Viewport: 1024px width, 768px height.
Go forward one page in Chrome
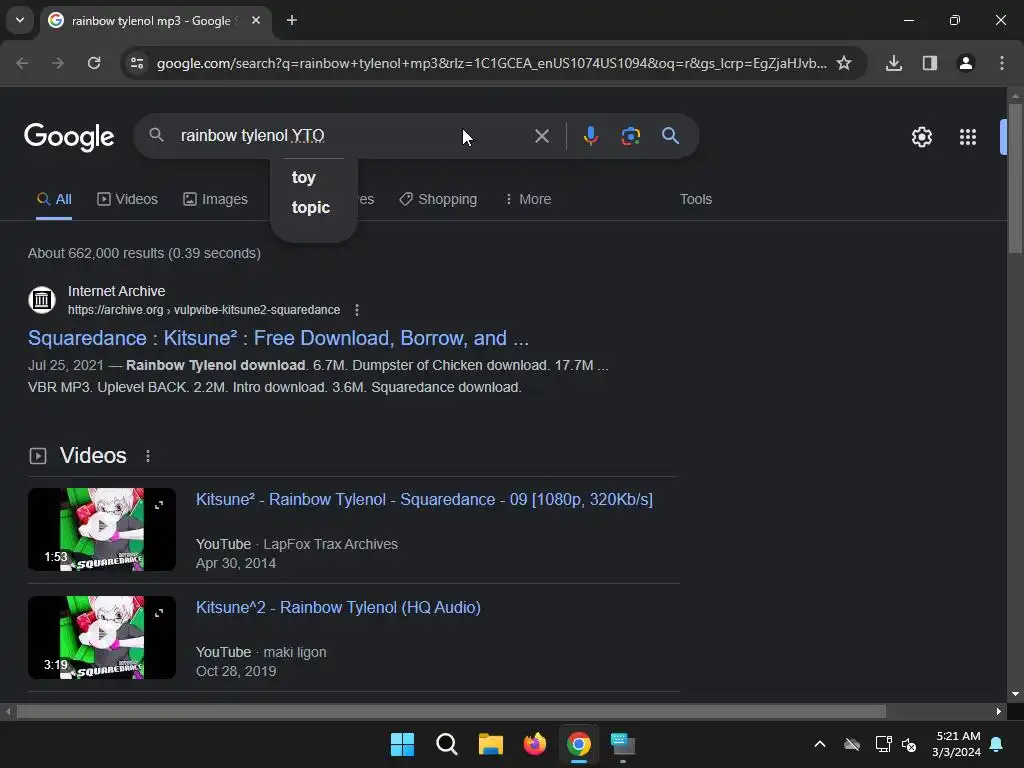click(58, 63)
